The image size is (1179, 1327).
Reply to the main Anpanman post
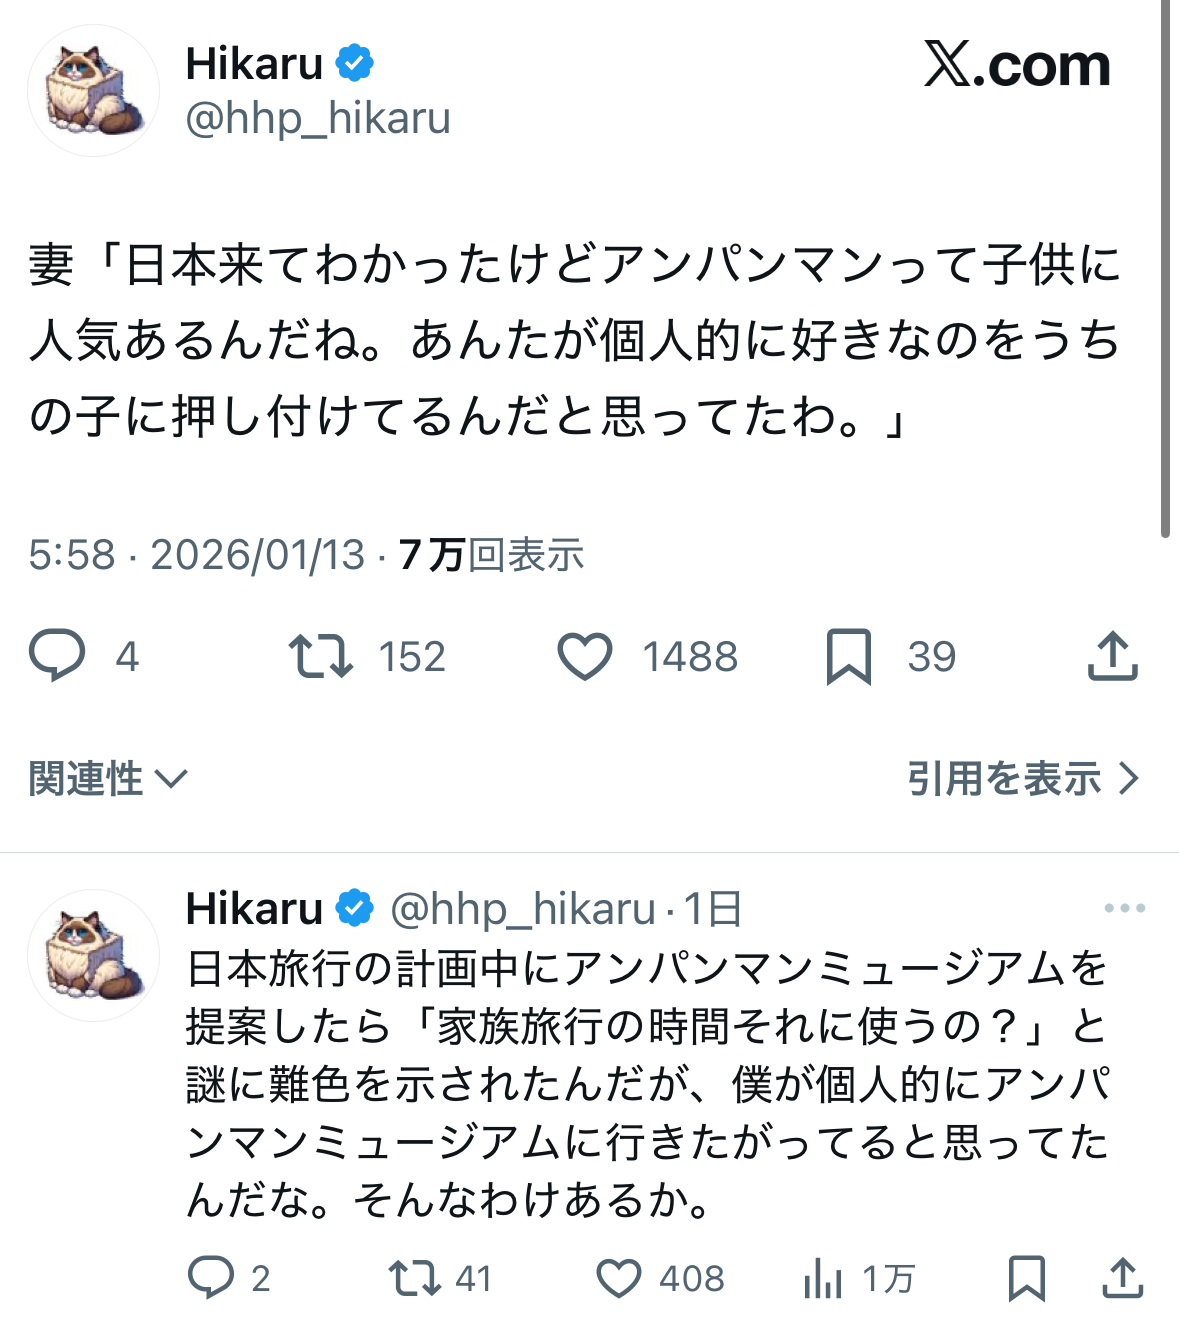point(57,656)
